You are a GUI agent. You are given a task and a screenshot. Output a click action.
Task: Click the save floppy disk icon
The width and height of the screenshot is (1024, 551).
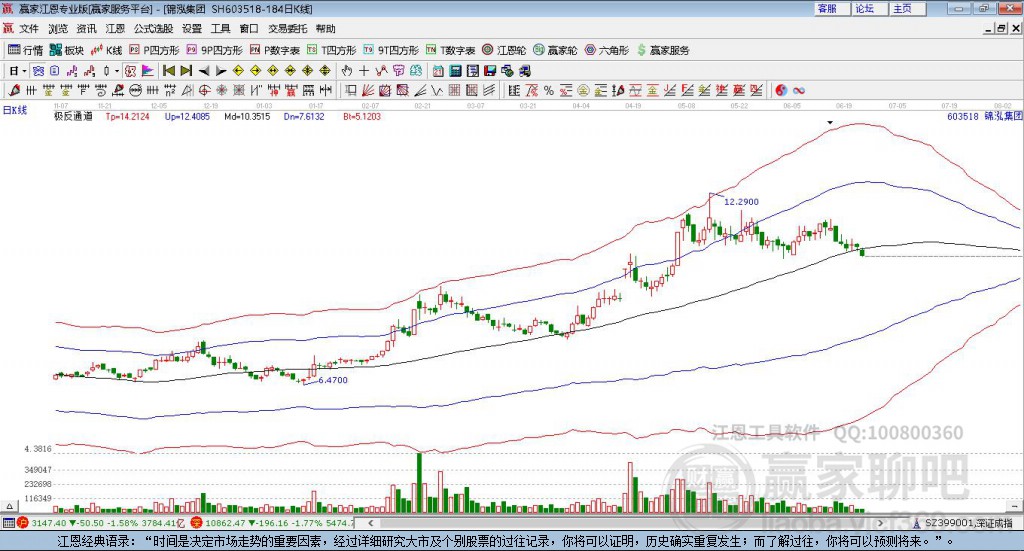(490, 71)
